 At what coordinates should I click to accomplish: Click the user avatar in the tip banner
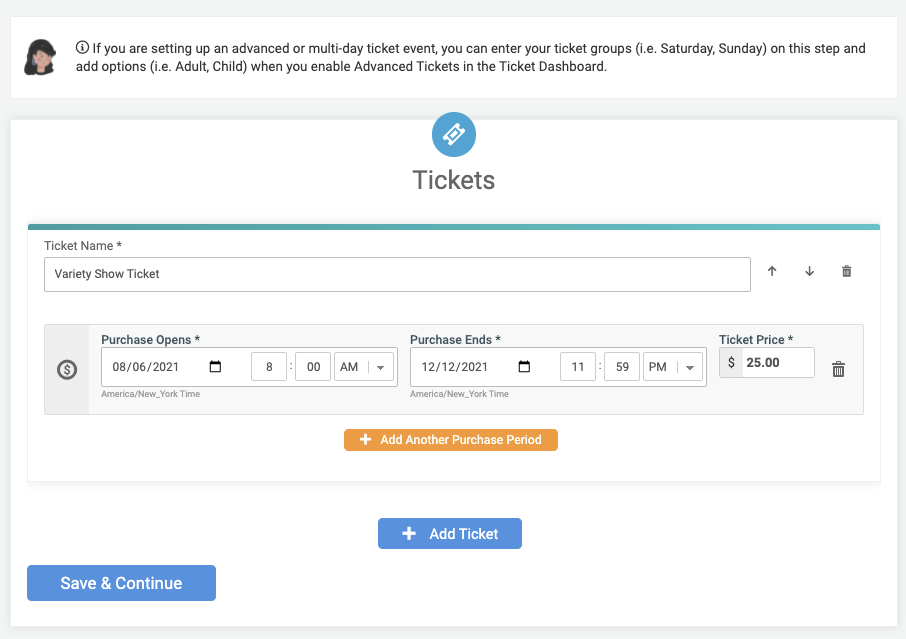pos(41,56)
